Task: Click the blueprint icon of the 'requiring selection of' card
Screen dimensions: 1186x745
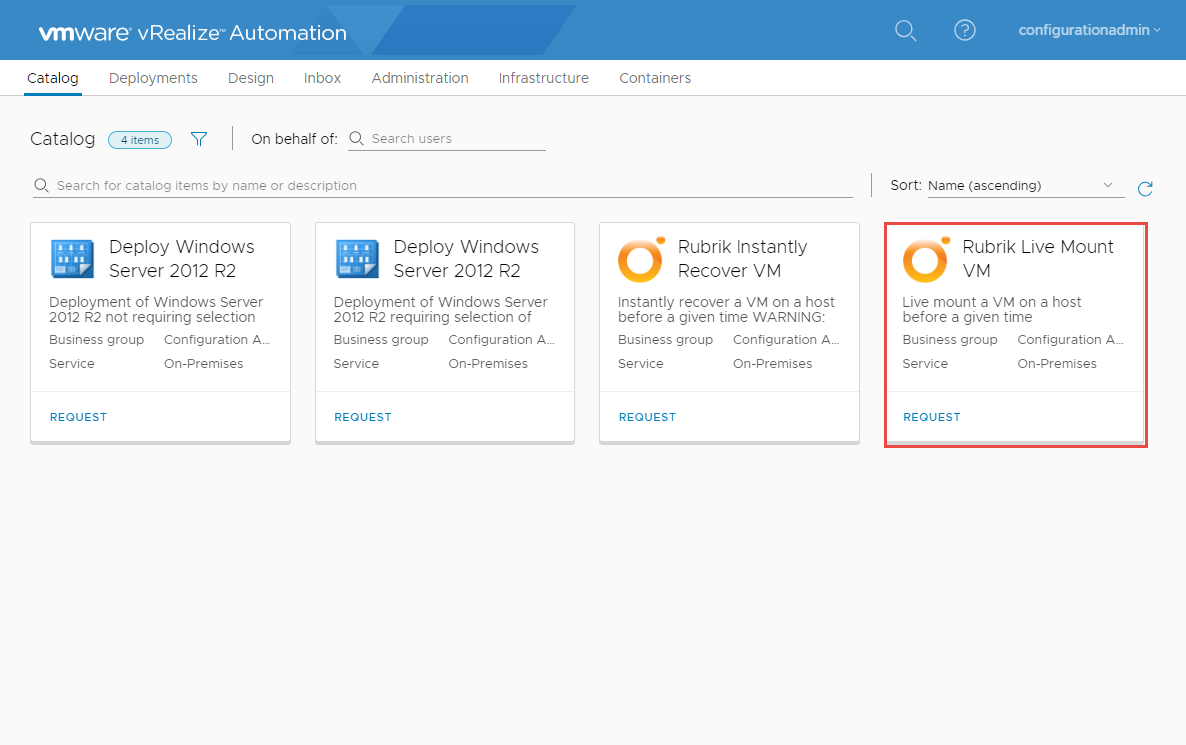Action: (357, 259)
